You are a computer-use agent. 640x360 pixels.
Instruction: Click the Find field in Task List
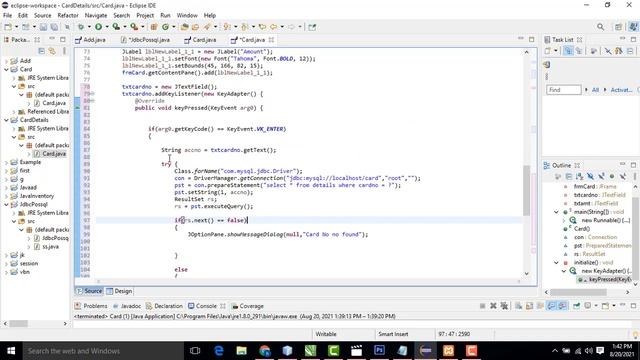tap(563, 90)
